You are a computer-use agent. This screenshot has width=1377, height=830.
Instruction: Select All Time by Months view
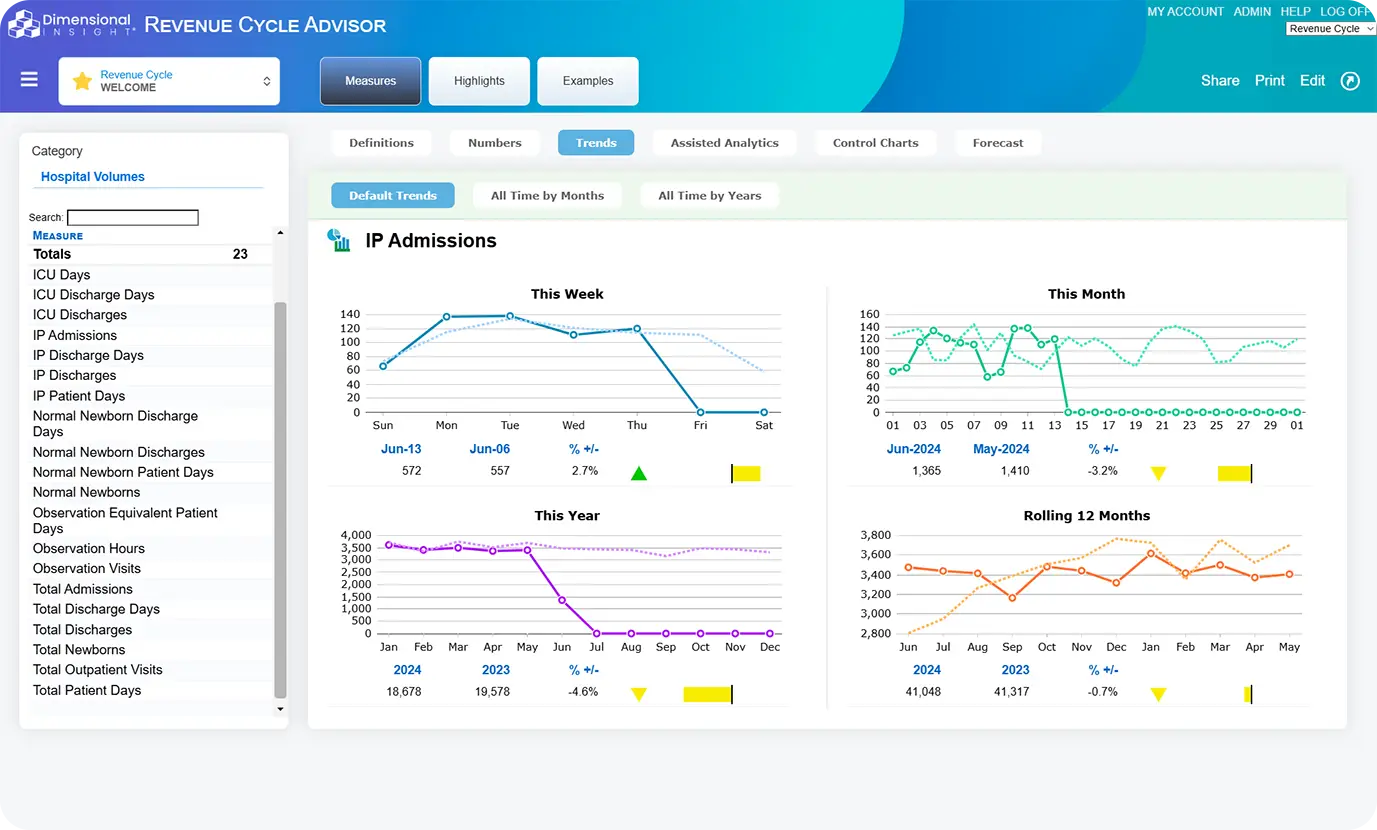pos(547,196)
